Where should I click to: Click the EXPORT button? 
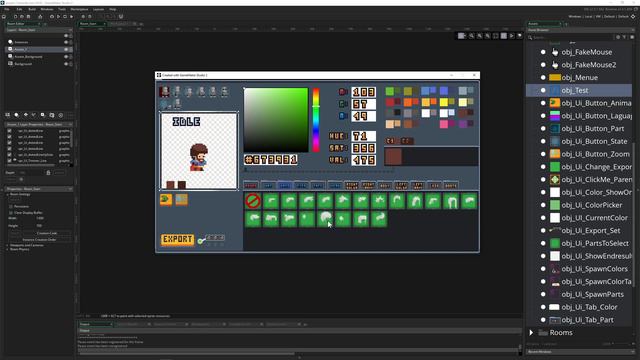click(x=178, y=239)
